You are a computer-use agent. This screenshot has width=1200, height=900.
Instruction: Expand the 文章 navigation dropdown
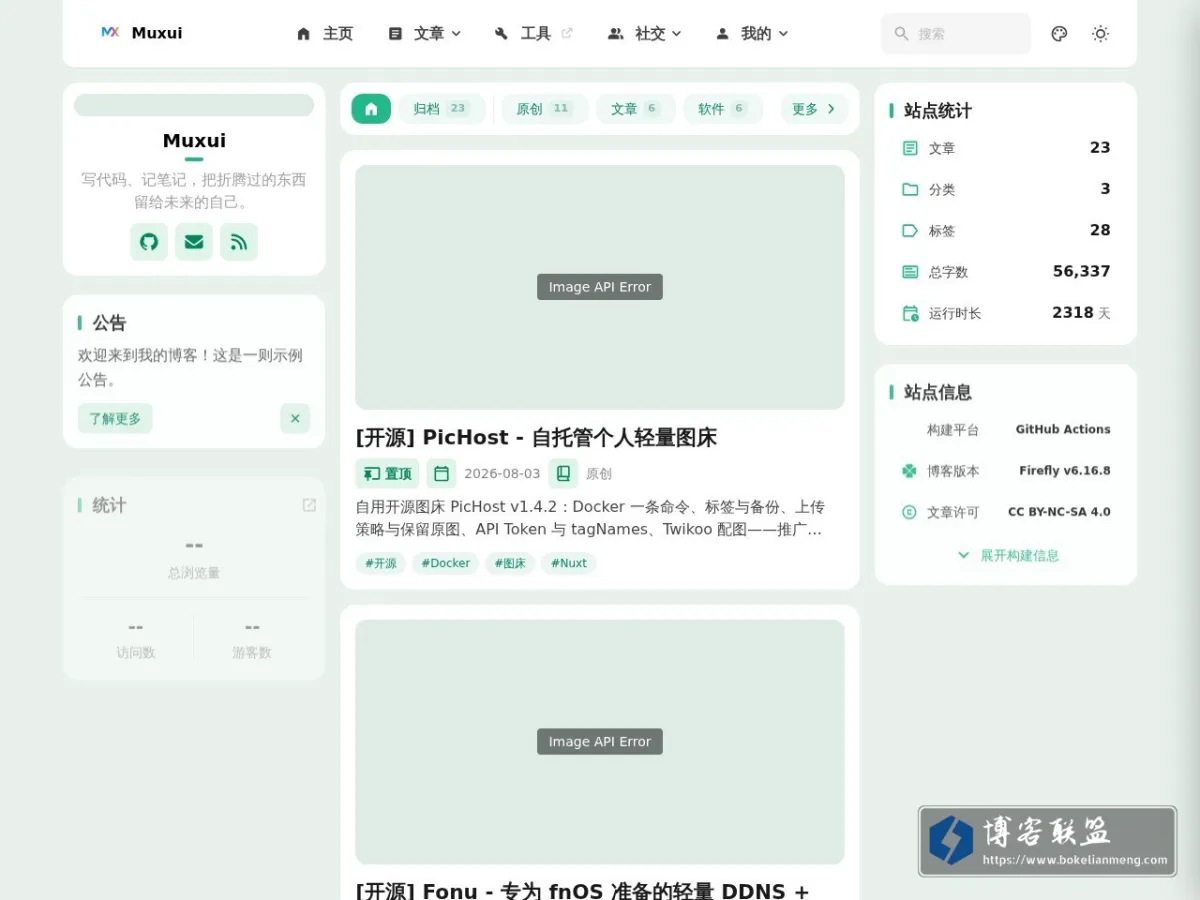(424, 34)
